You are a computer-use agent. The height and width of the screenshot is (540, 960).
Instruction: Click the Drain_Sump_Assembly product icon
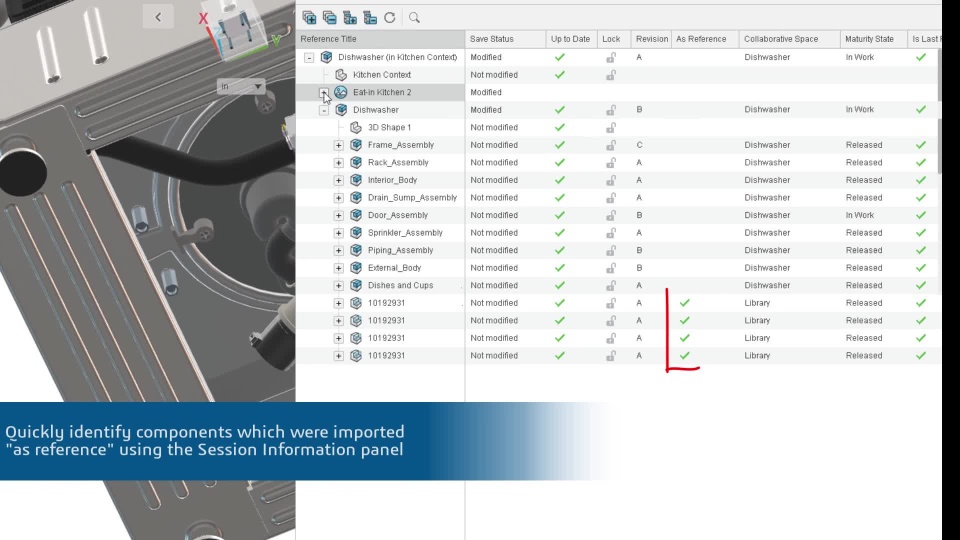point(356,198)
